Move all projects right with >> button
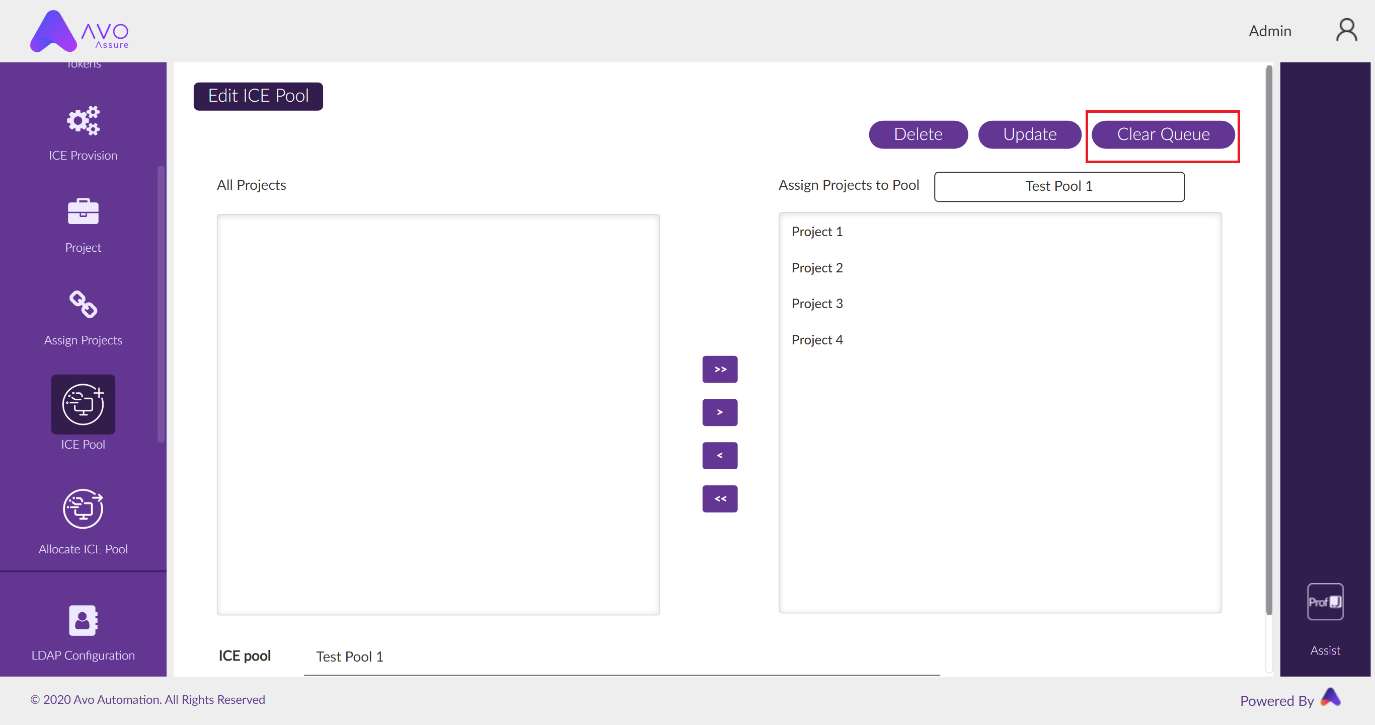The height and width of the screenshot is (725, 1375). tap(720, 369)
